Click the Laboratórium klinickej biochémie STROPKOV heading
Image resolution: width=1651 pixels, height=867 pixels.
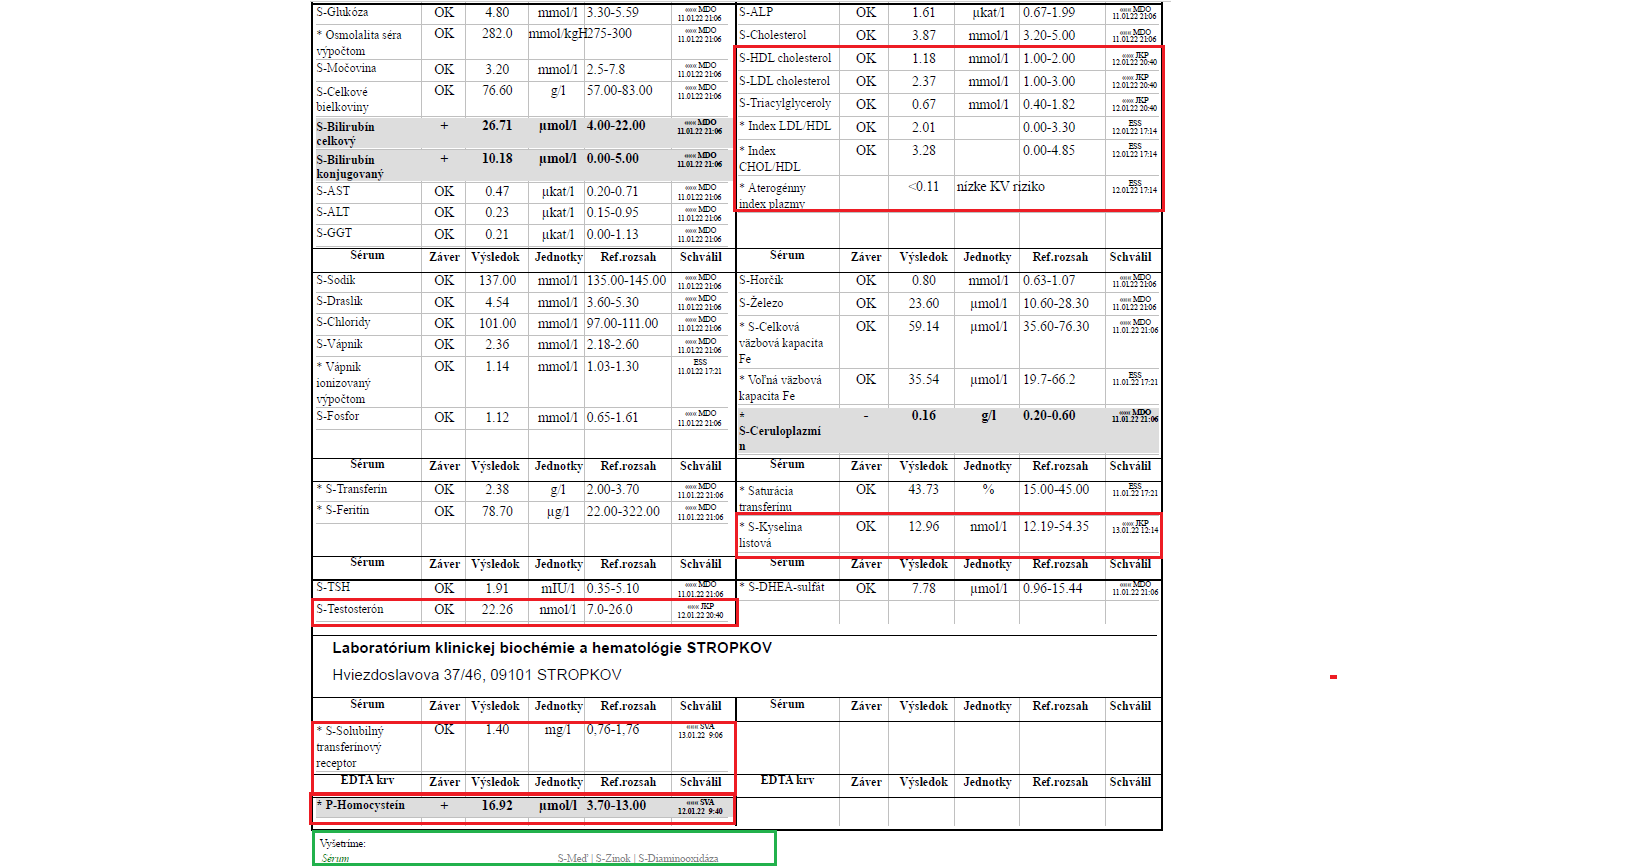tap(551, 648)
